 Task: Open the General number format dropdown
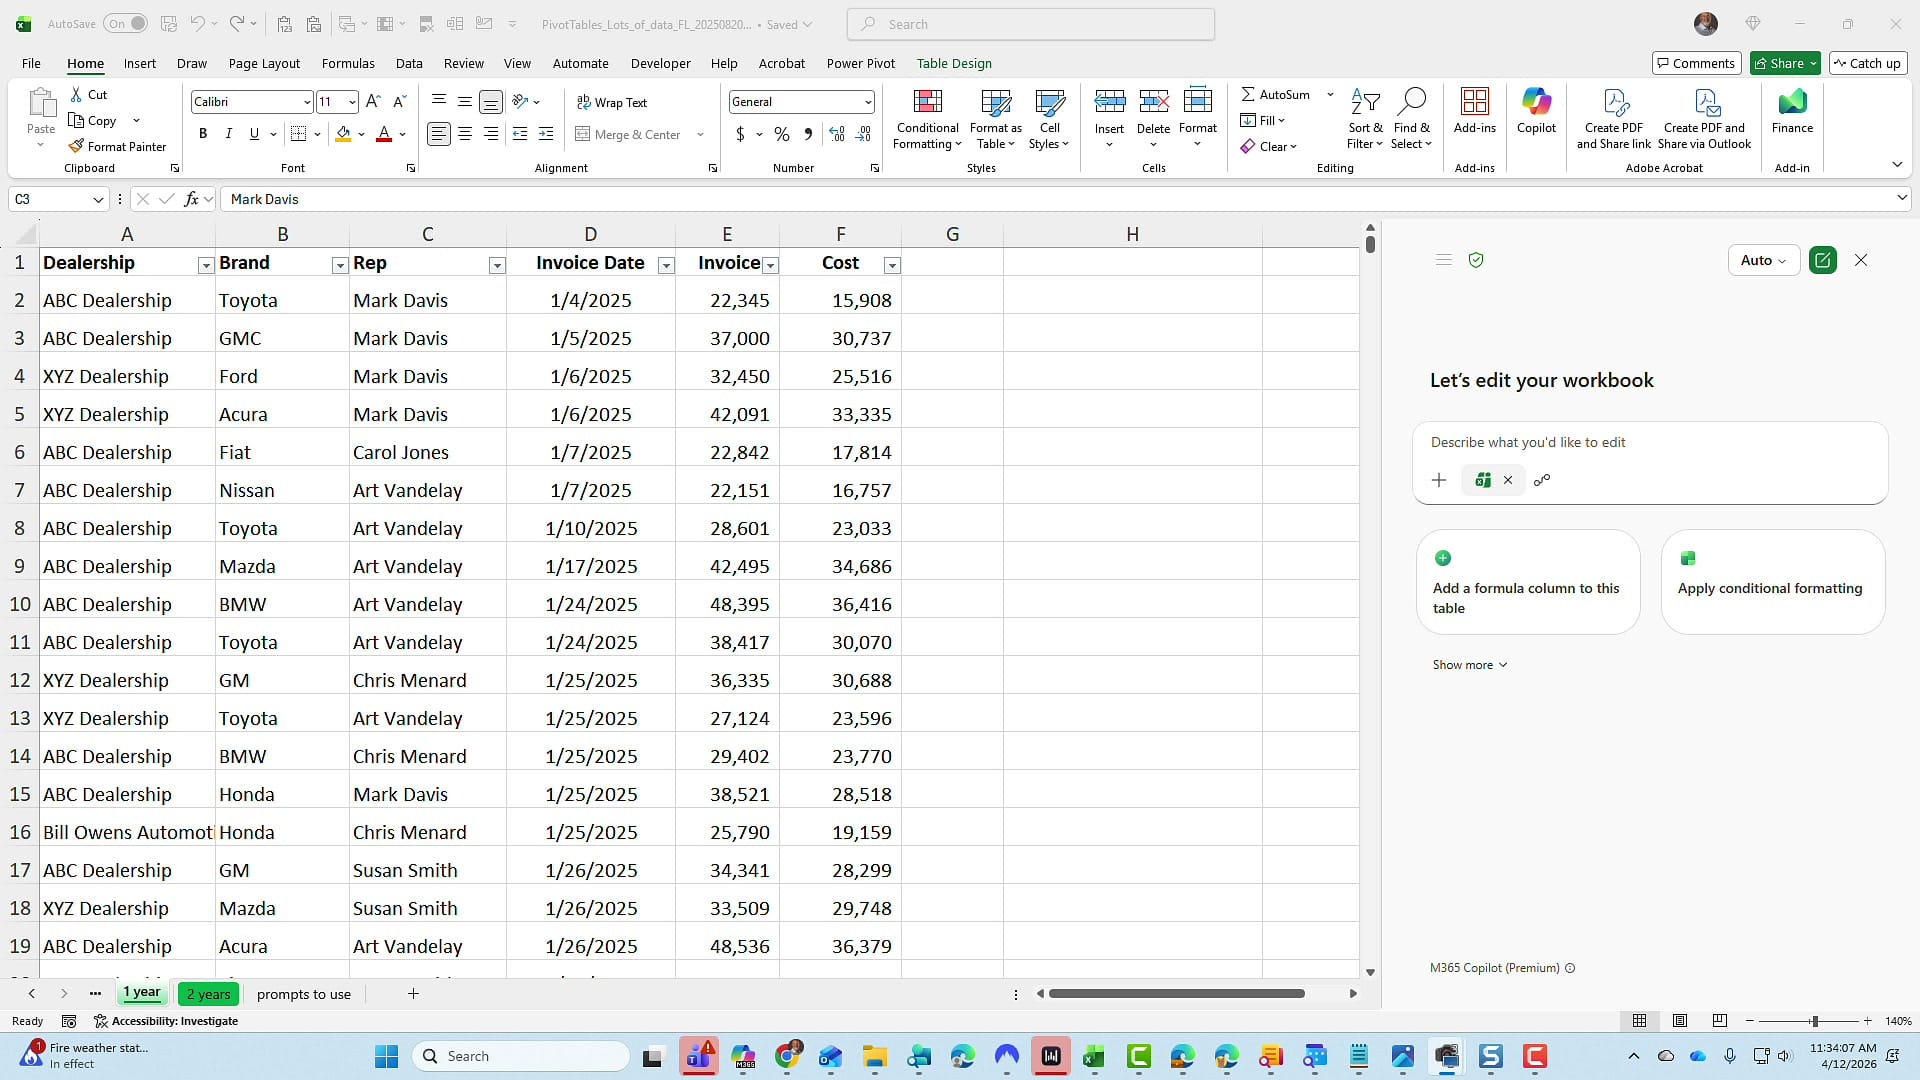[x=866, y=101]
